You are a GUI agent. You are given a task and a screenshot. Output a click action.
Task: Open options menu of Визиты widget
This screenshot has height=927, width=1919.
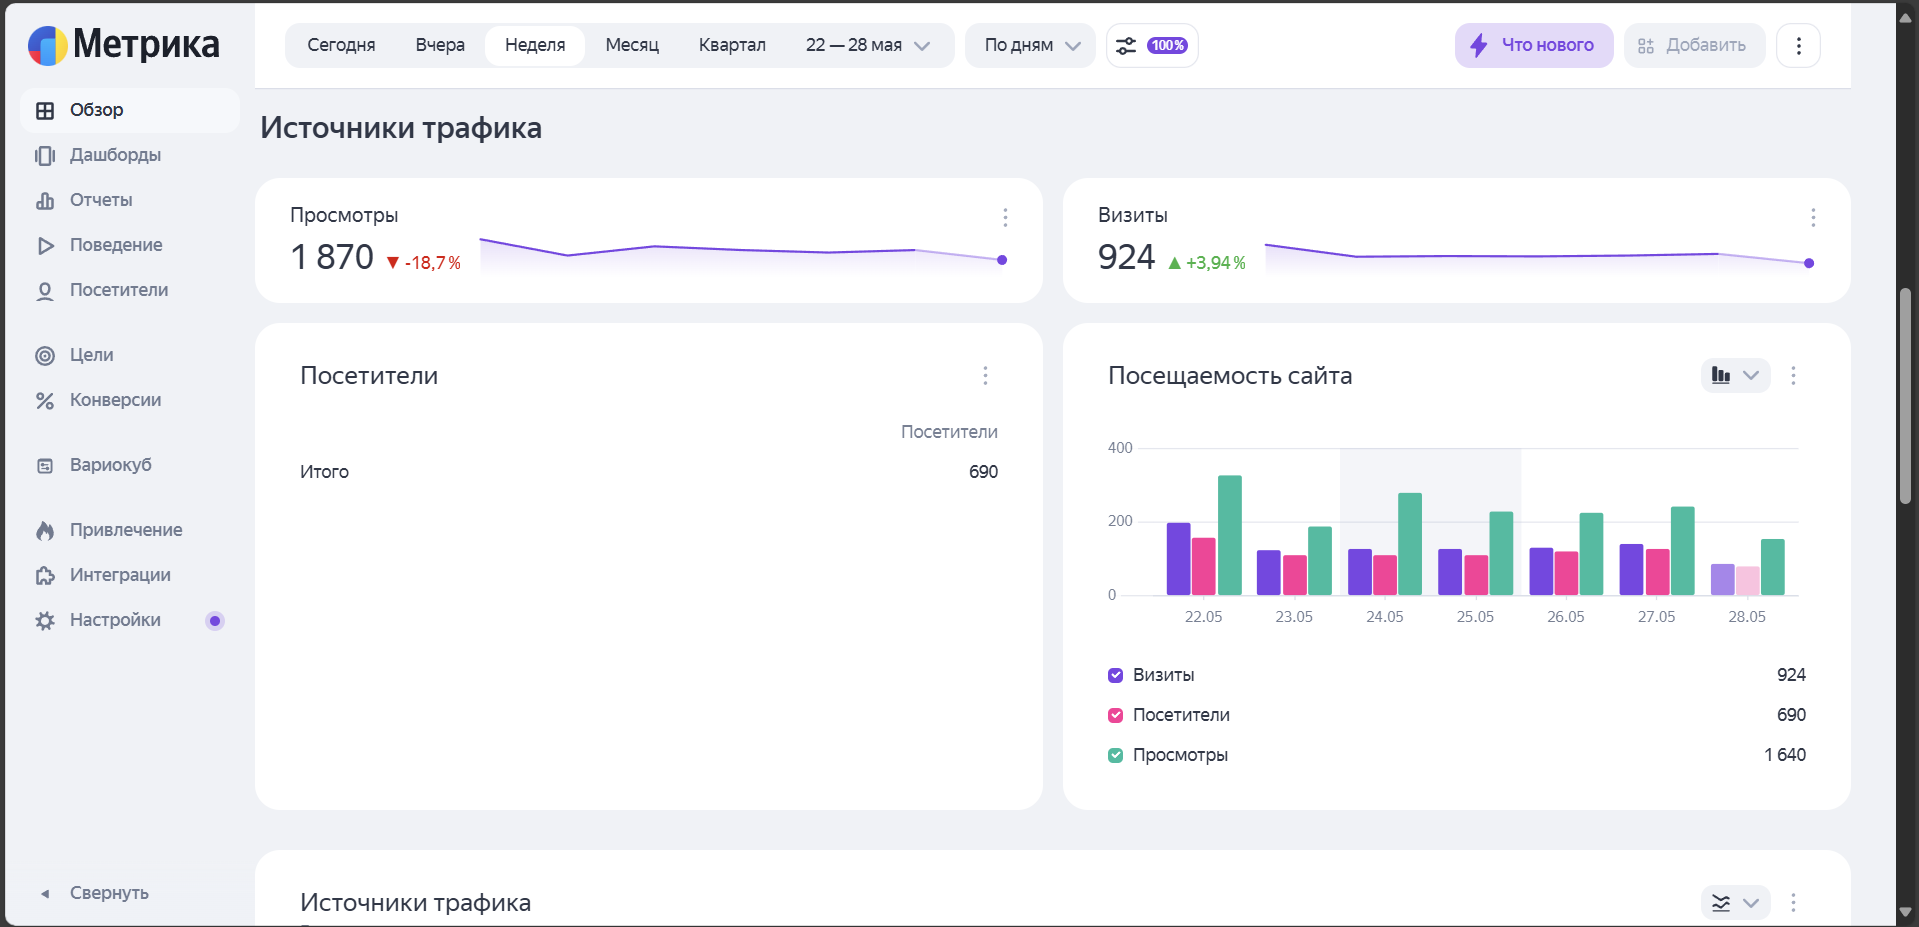pos(1813,217)
